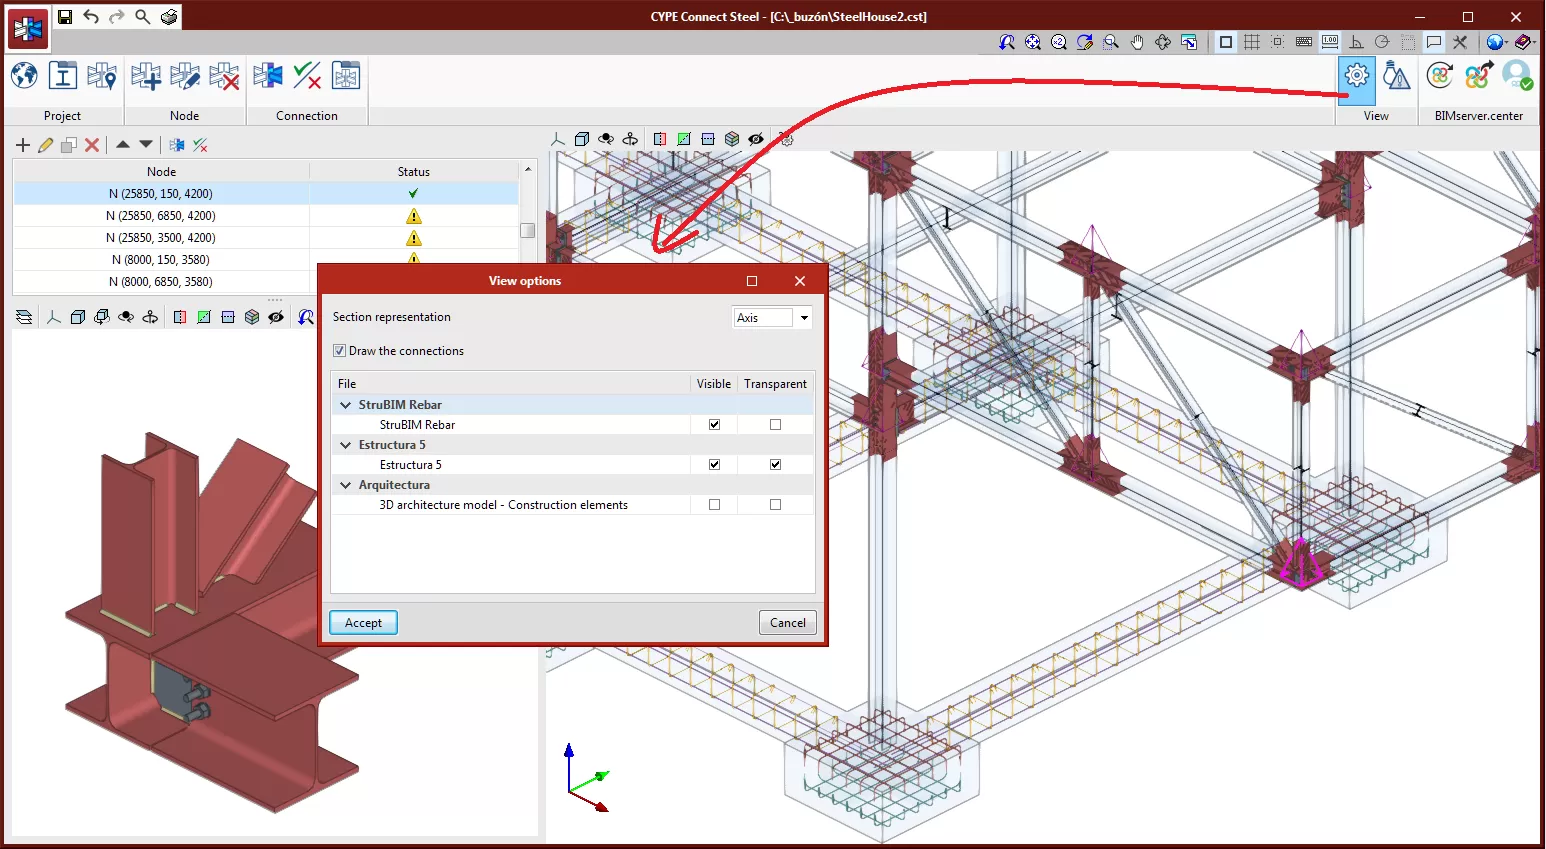
Task: Collapse the Arquitectura group
Action: coord(346,485)
